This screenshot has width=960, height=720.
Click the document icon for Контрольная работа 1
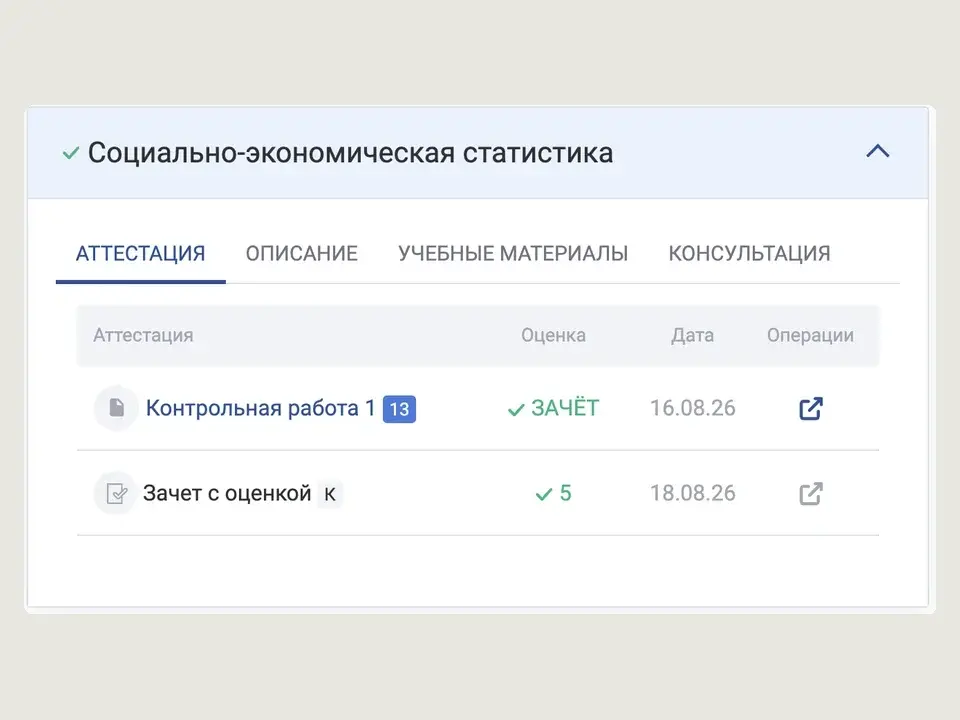[x=116, y=408]
